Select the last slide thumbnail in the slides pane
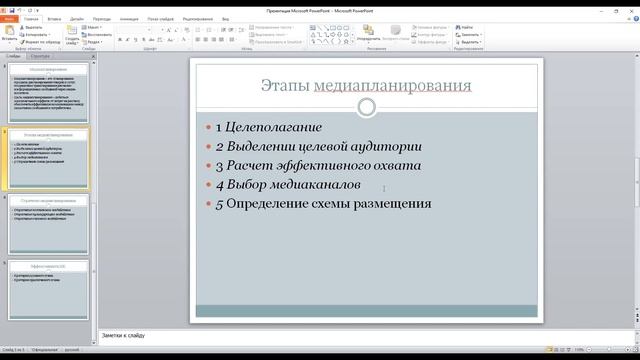 48,289
